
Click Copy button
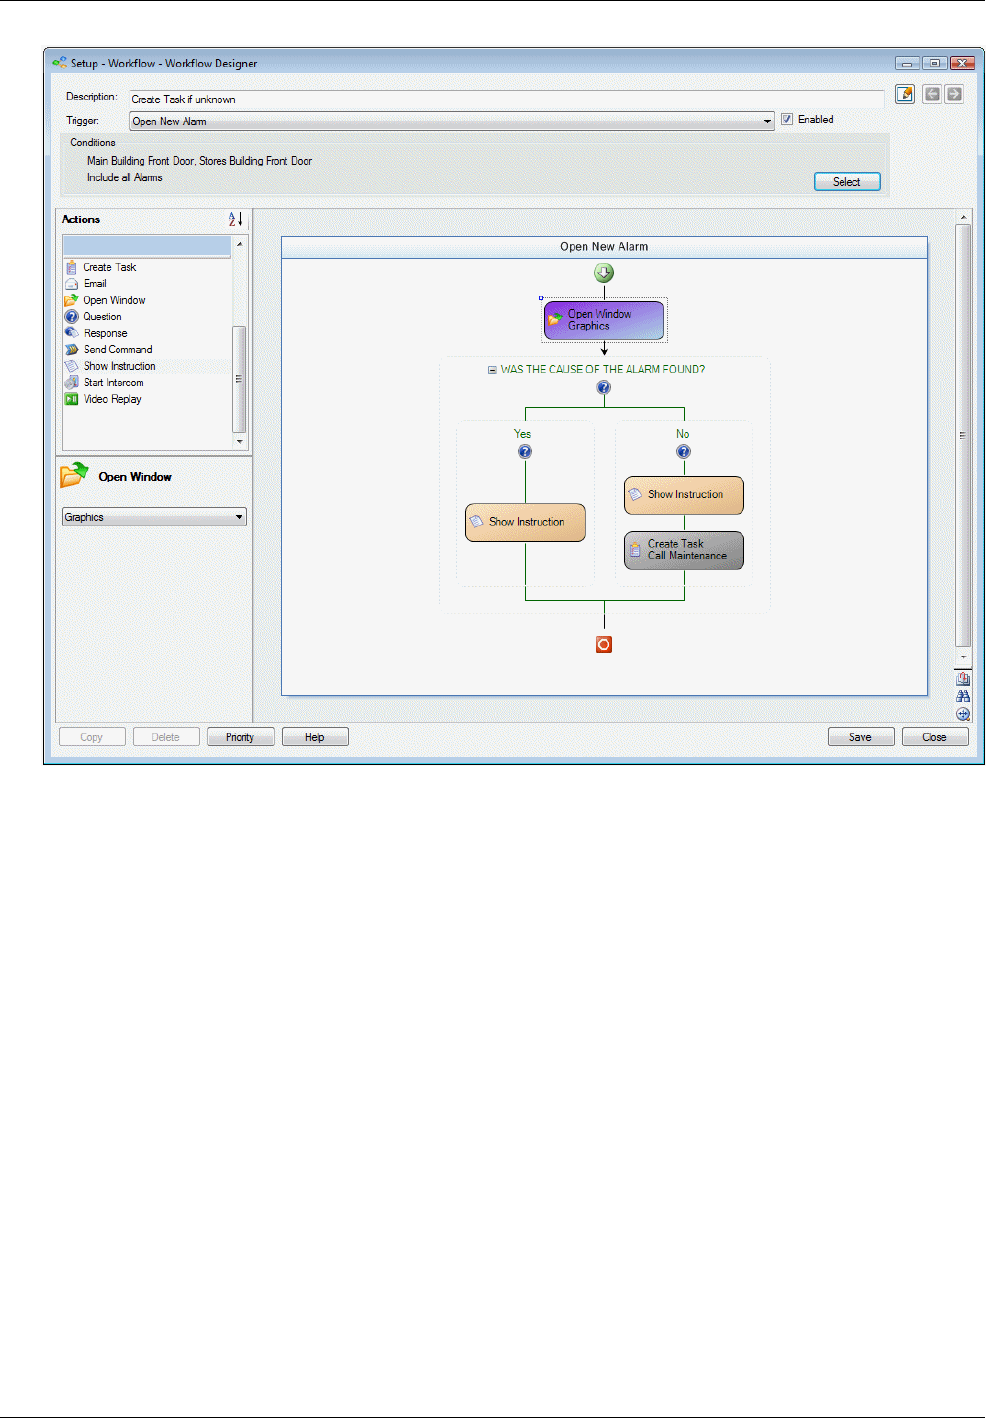tap(92, 737)
